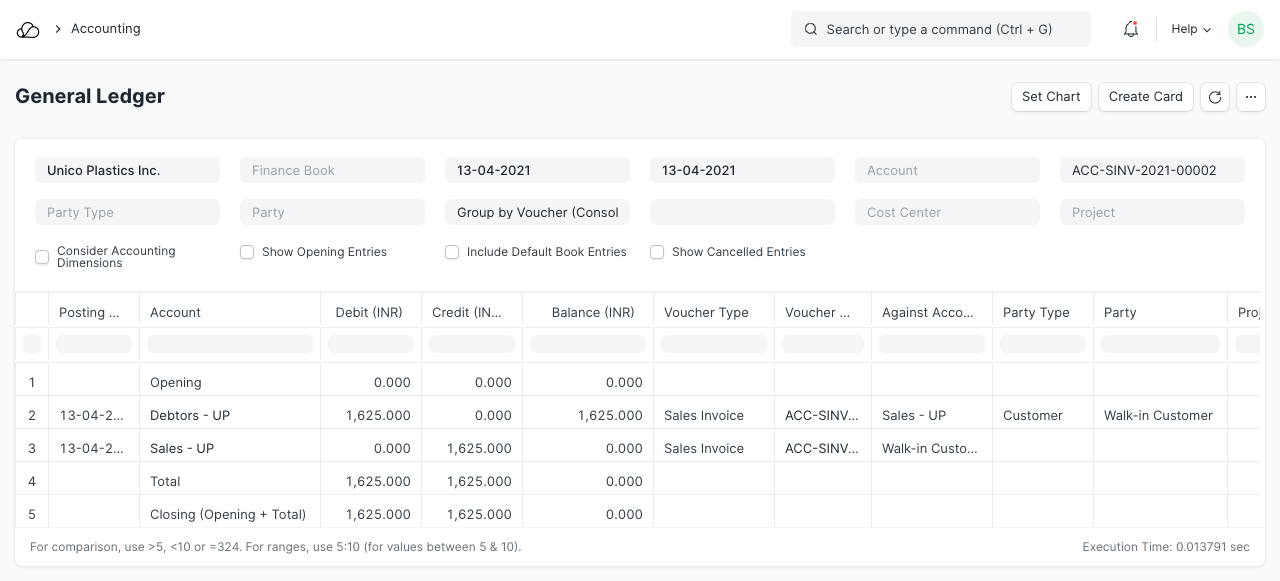Check Show Cancelled Entries option
The height and width of the screenshot is (581, 1280).
pos(657,252)
